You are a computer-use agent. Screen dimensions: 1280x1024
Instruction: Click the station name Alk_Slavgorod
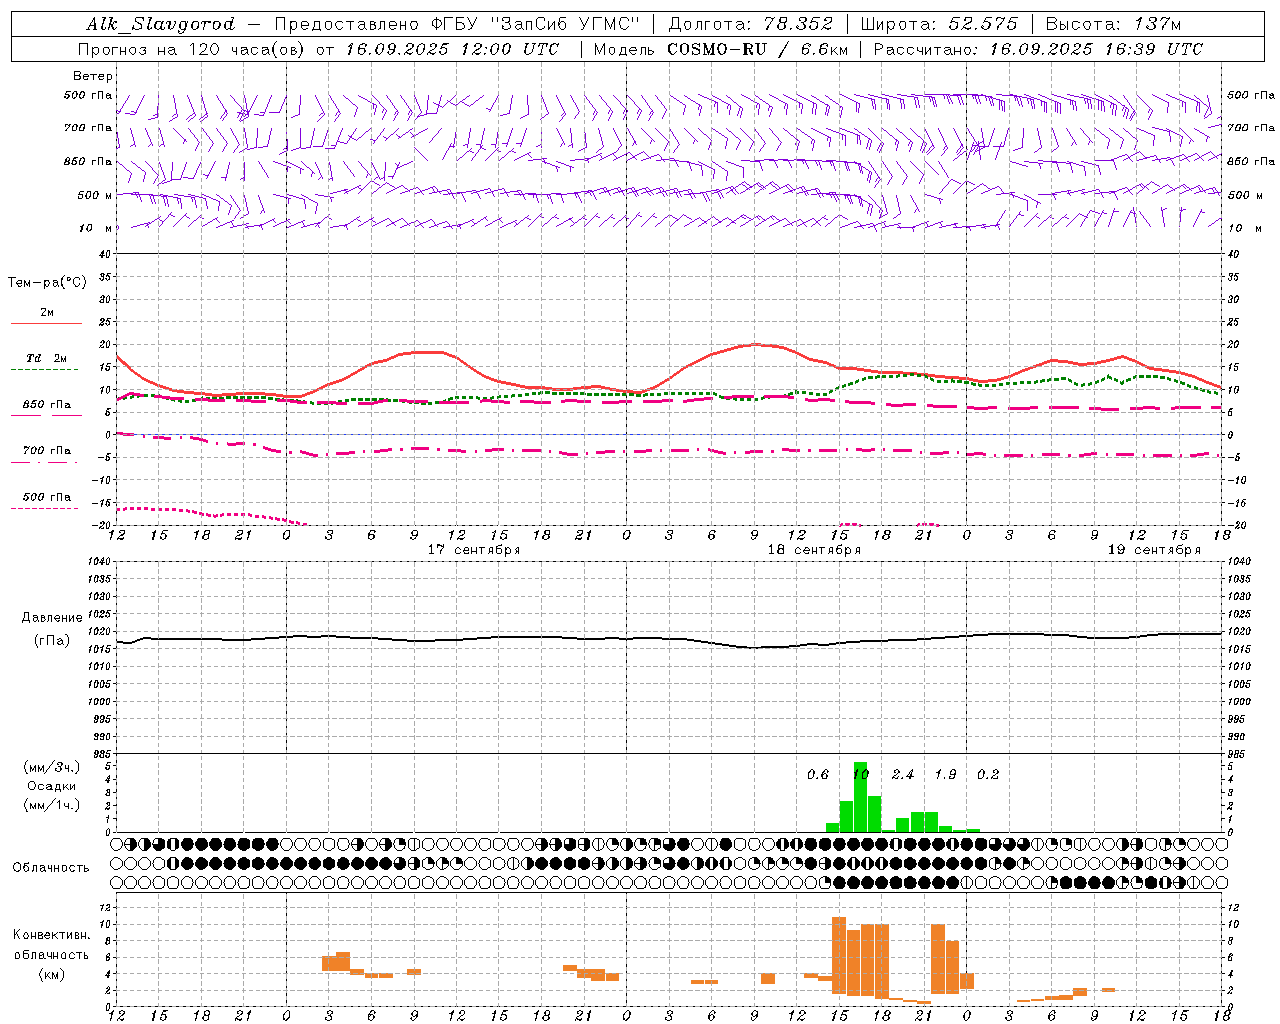point(161,24)
